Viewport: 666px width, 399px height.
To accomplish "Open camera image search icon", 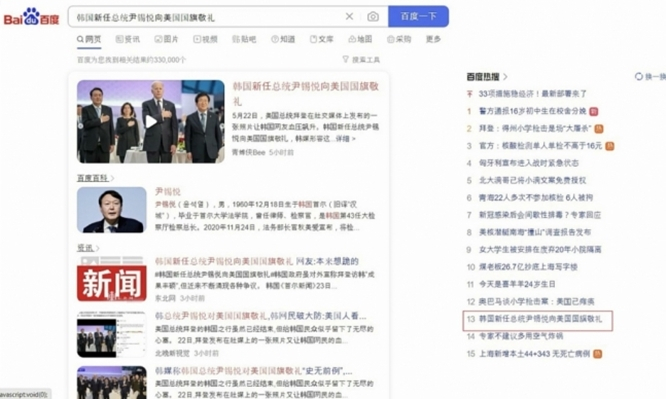I will [373, 17].
